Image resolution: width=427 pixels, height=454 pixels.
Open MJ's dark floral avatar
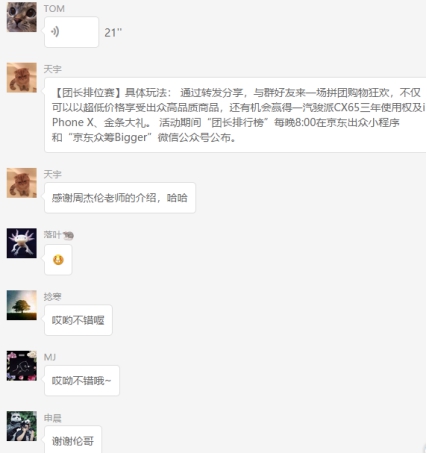[22, 366]
